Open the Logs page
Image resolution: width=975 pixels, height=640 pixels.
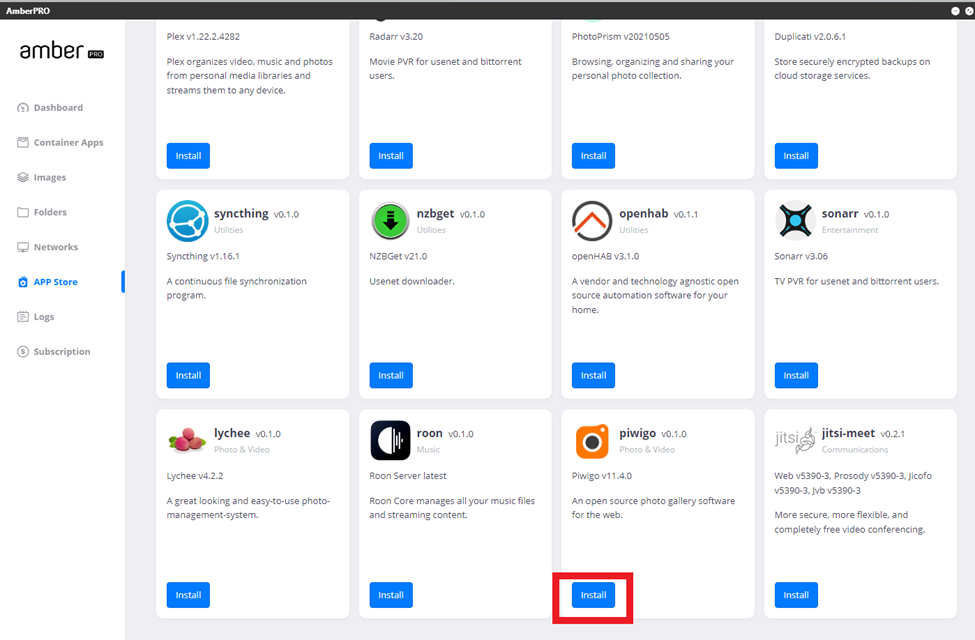pos(44,317)
